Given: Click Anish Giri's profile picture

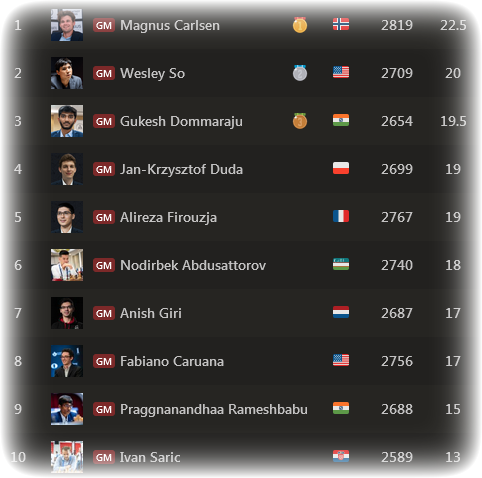Looking at the screenshot, I should point(67,313).
